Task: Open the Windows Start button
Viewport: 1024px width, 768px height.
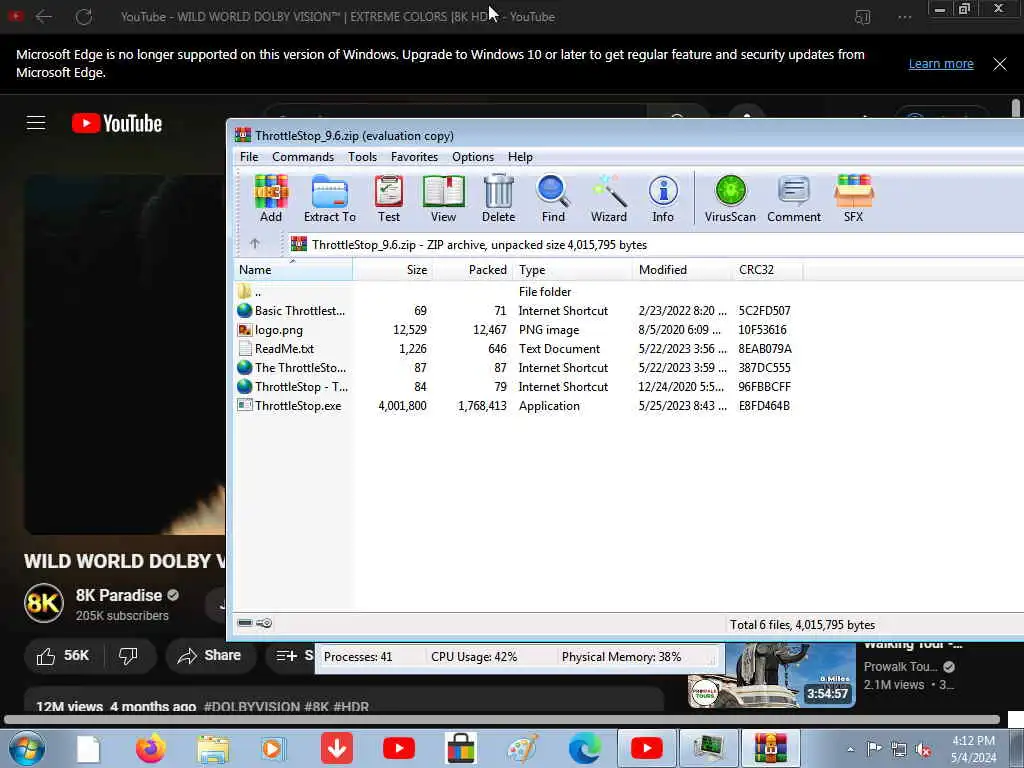Action: (x=27, y=748)
